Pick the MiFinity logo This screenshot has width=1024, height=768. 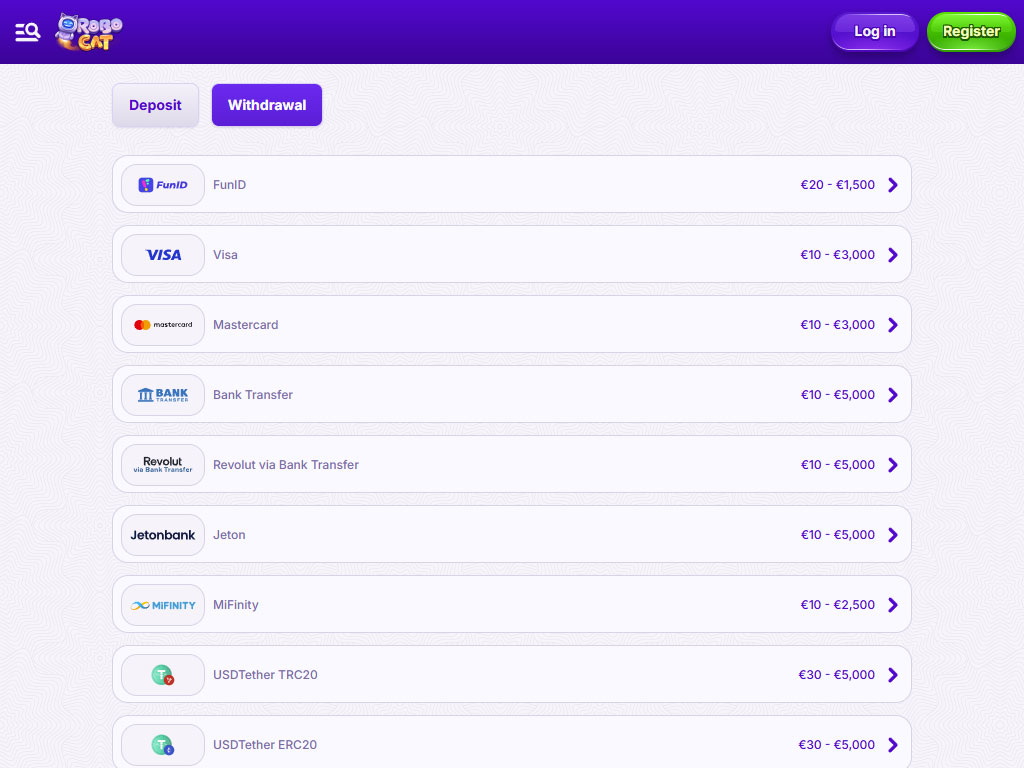click(x=163, y=605)
